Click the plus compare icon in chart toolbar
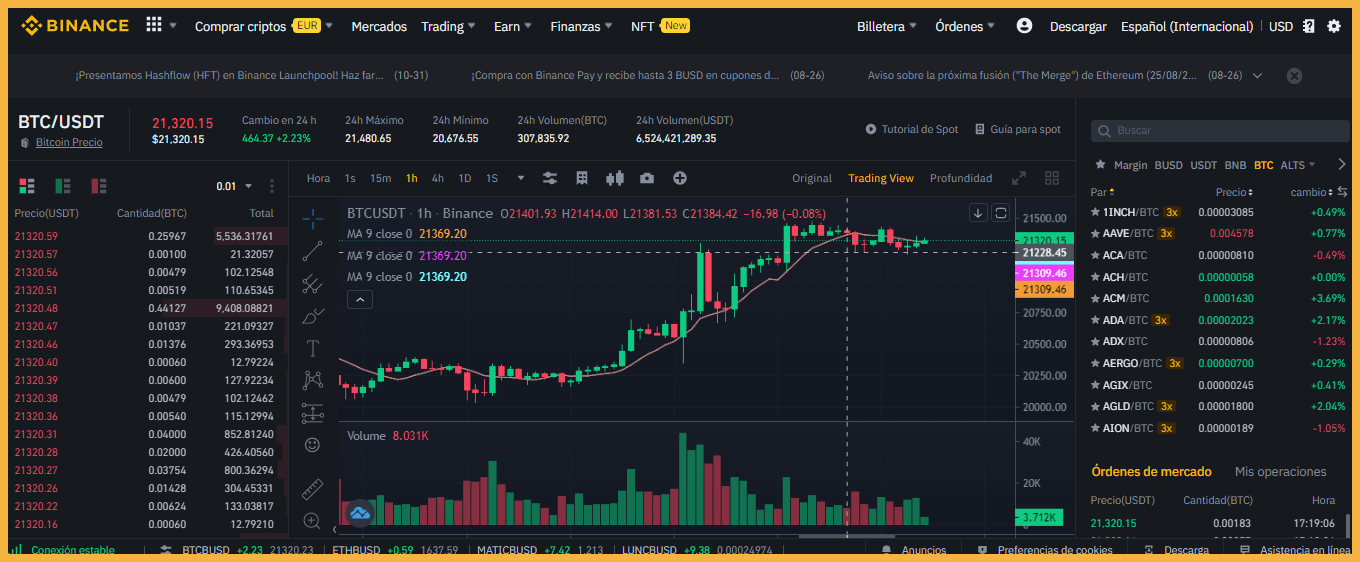 [x=680, y=178]
